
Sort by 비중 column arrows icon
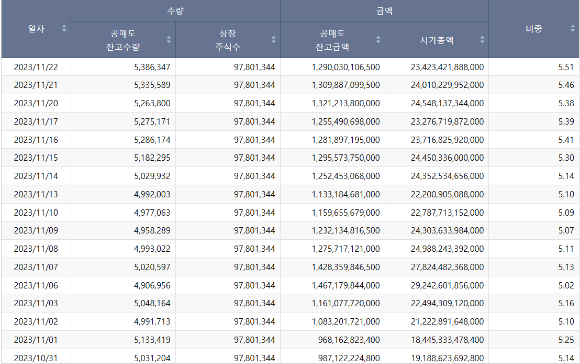(x=573, y=28)
